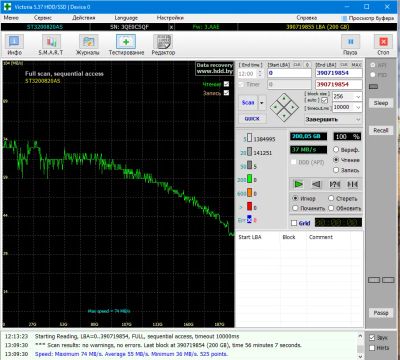
Task: Click the jump-to-position arrows button
Action: tap(353, 184)
